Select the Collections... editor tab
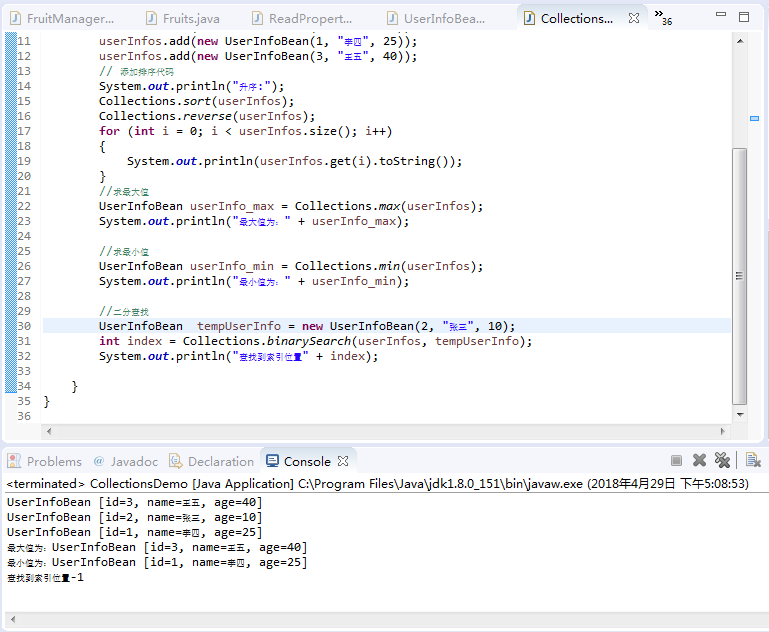 (x=577, y=19)
